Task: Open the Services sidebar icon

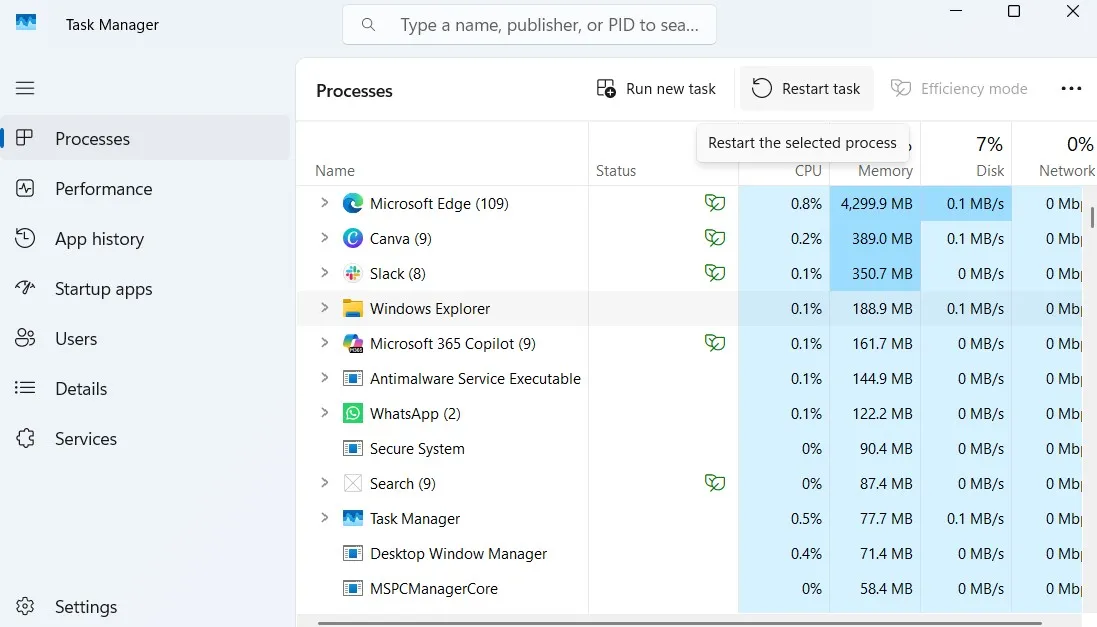Action: 25,438
